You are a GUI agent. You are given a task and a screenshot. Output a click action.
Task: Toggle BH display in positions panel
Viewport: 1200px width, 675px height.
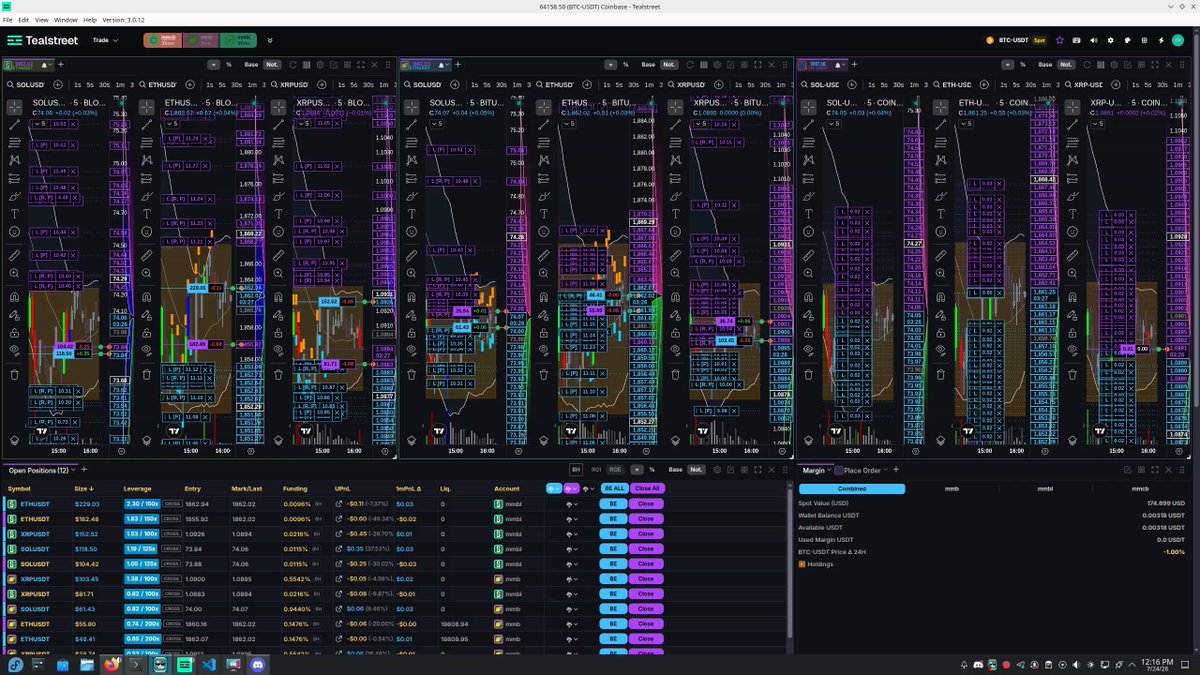576,469
